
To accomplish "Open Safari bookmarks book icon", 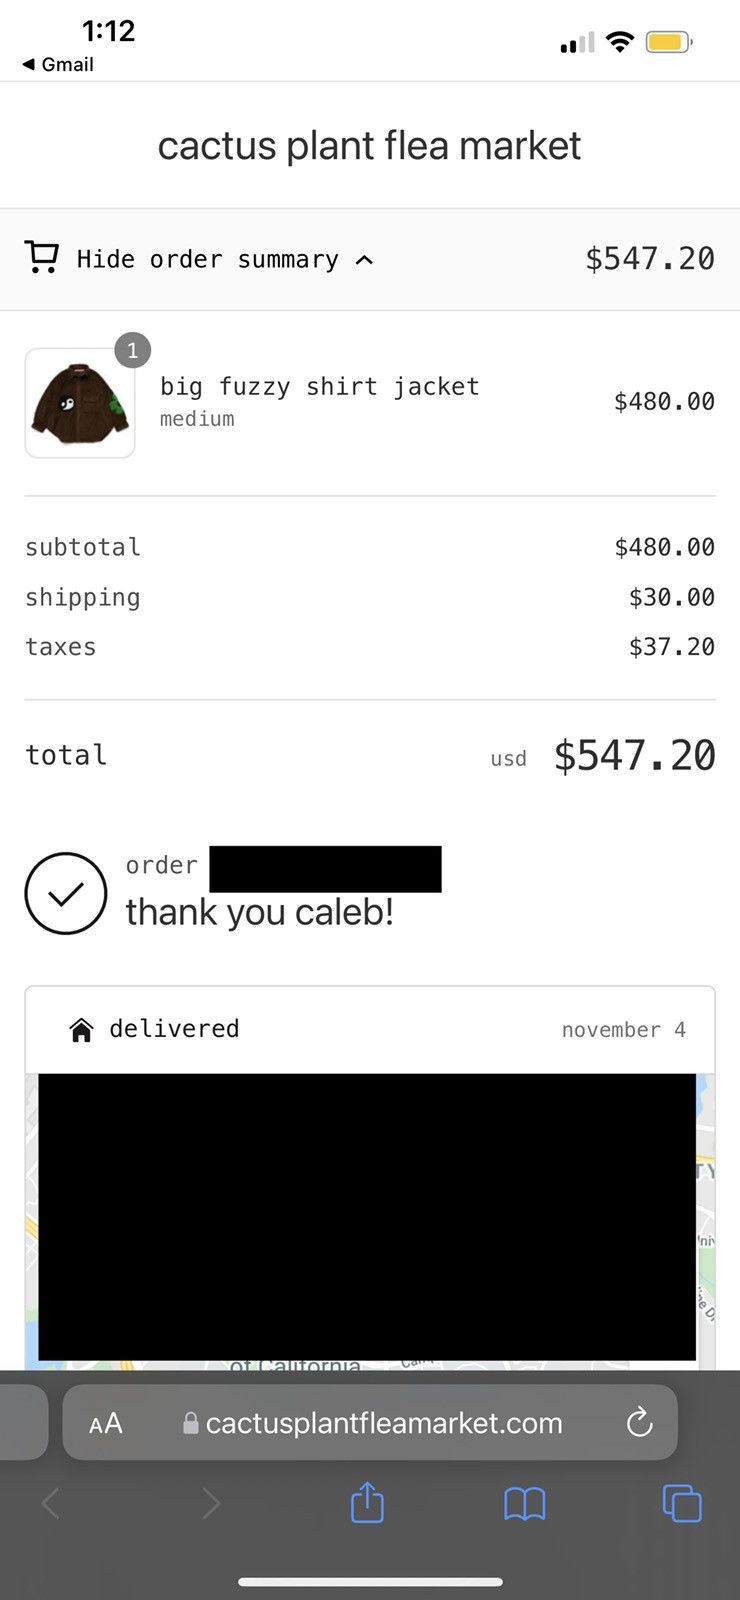I will point(524,1503).
